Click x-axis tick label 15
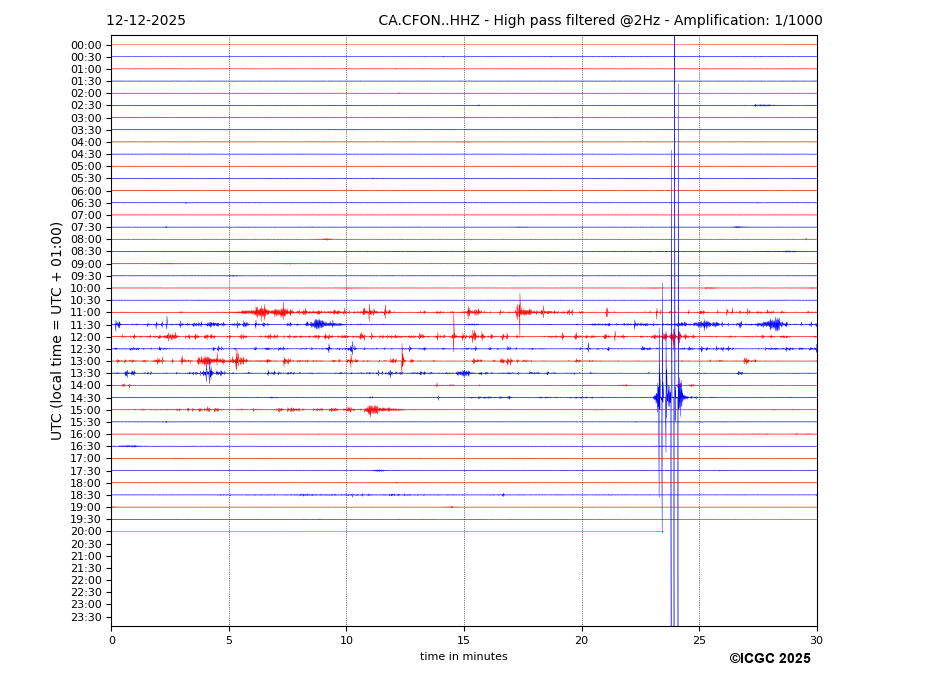 (x=464, y=639)
